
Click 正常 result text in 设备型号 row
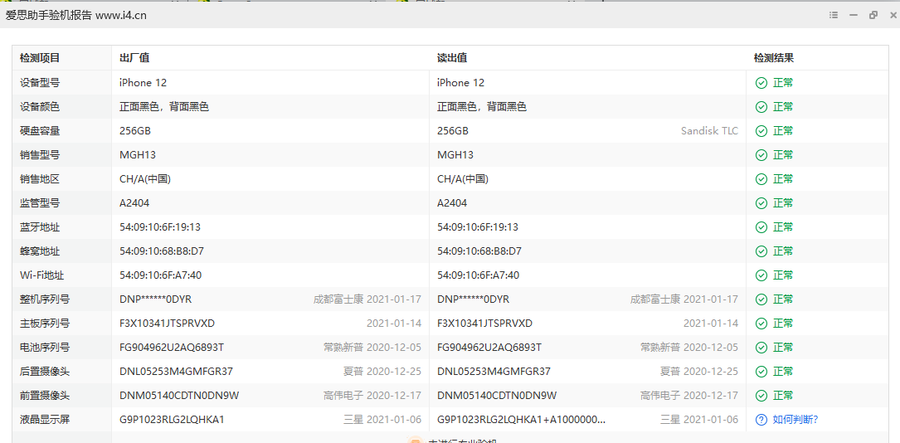tap(783, 83)
